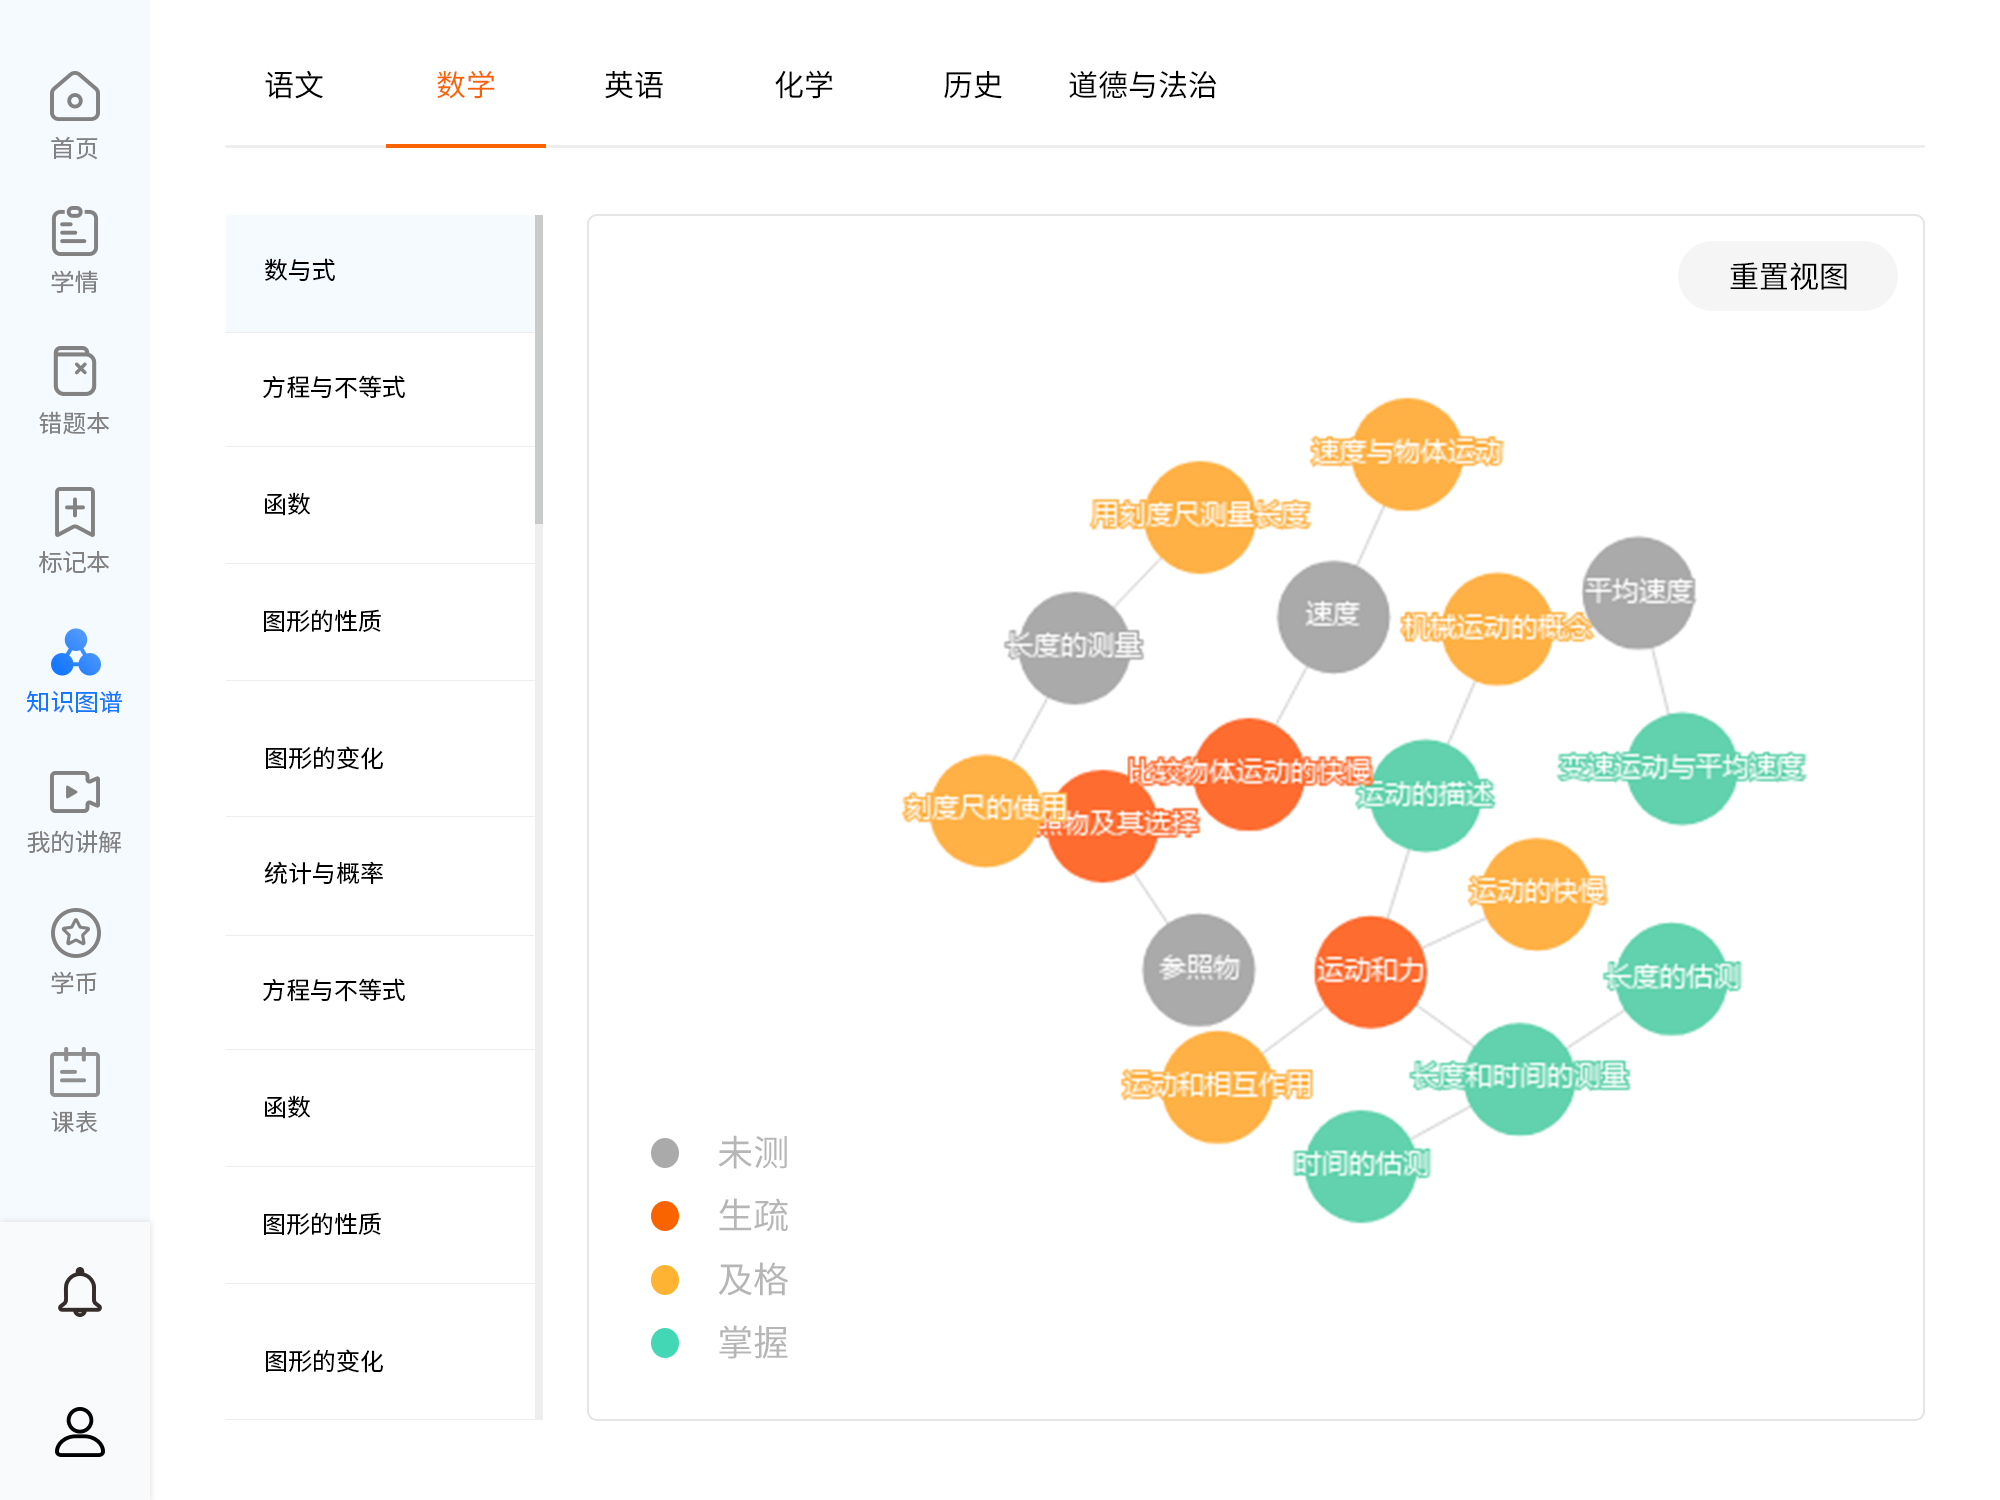This screenshot has width=2000, height=1500.
Task: Click the 机械运动的概念 node
Action: (x=1497, y=628)
